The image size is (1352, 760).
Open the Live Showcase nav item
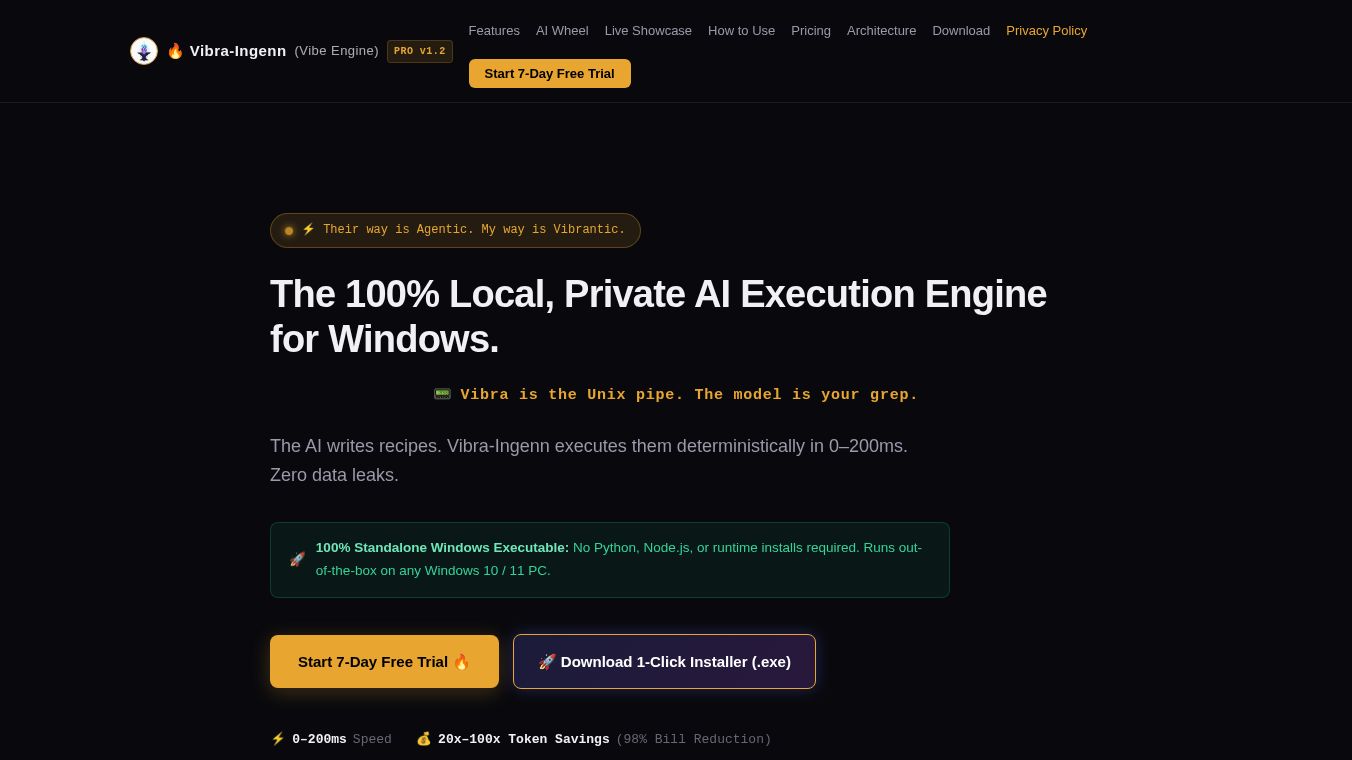648,31
